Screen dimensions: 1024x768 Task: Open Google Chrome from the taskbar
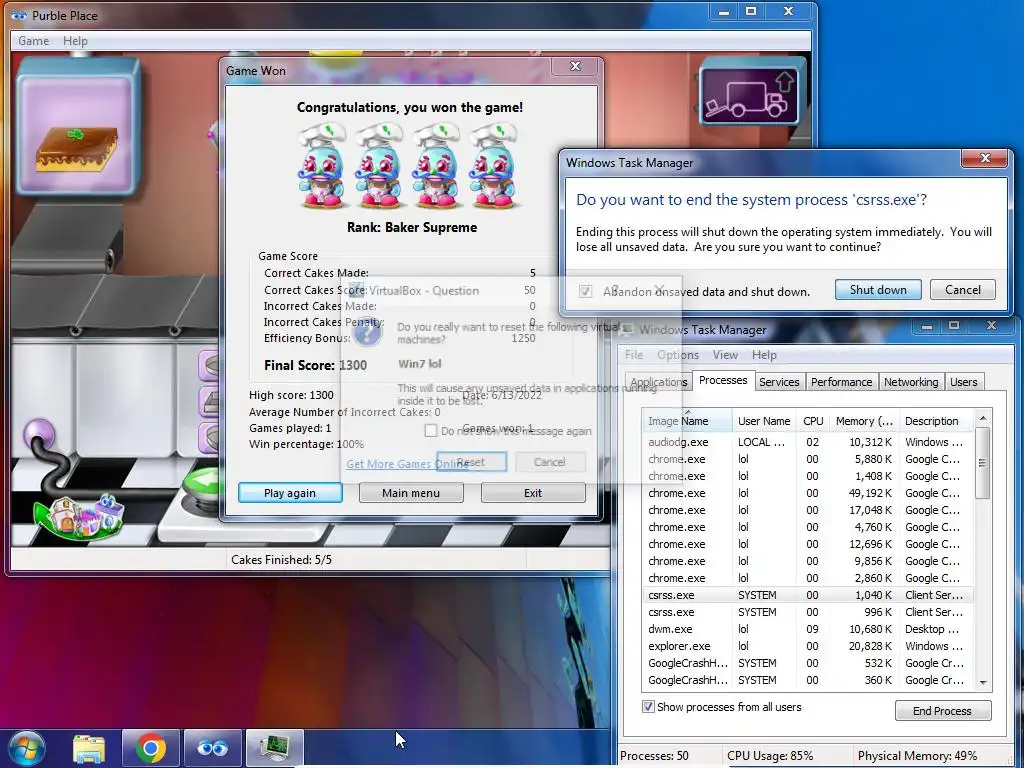coord(151,748)
